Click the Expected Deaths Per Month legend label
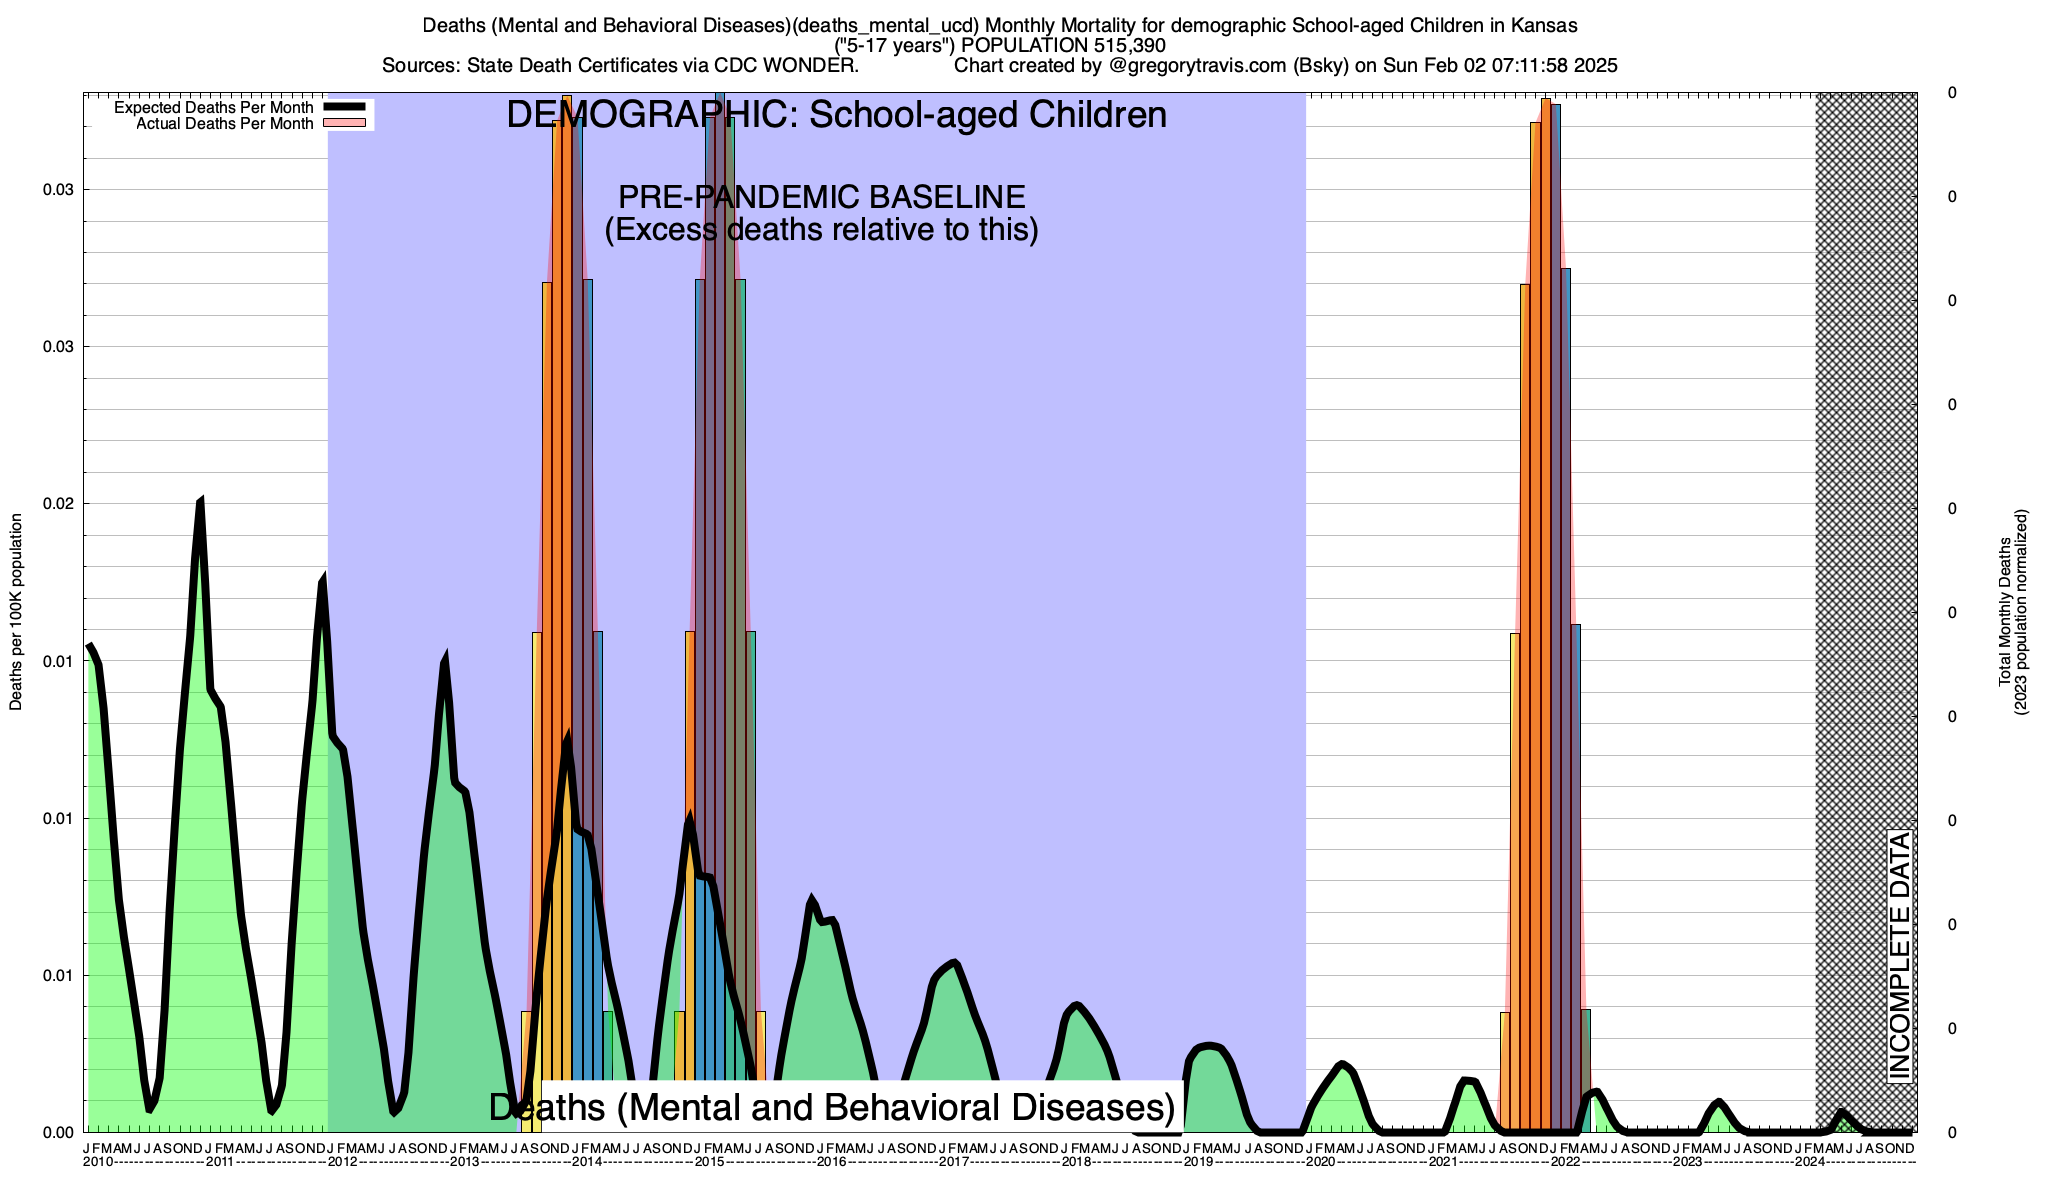The height and width of the screenshot is (1200, 2048). [x=213, y=107]
